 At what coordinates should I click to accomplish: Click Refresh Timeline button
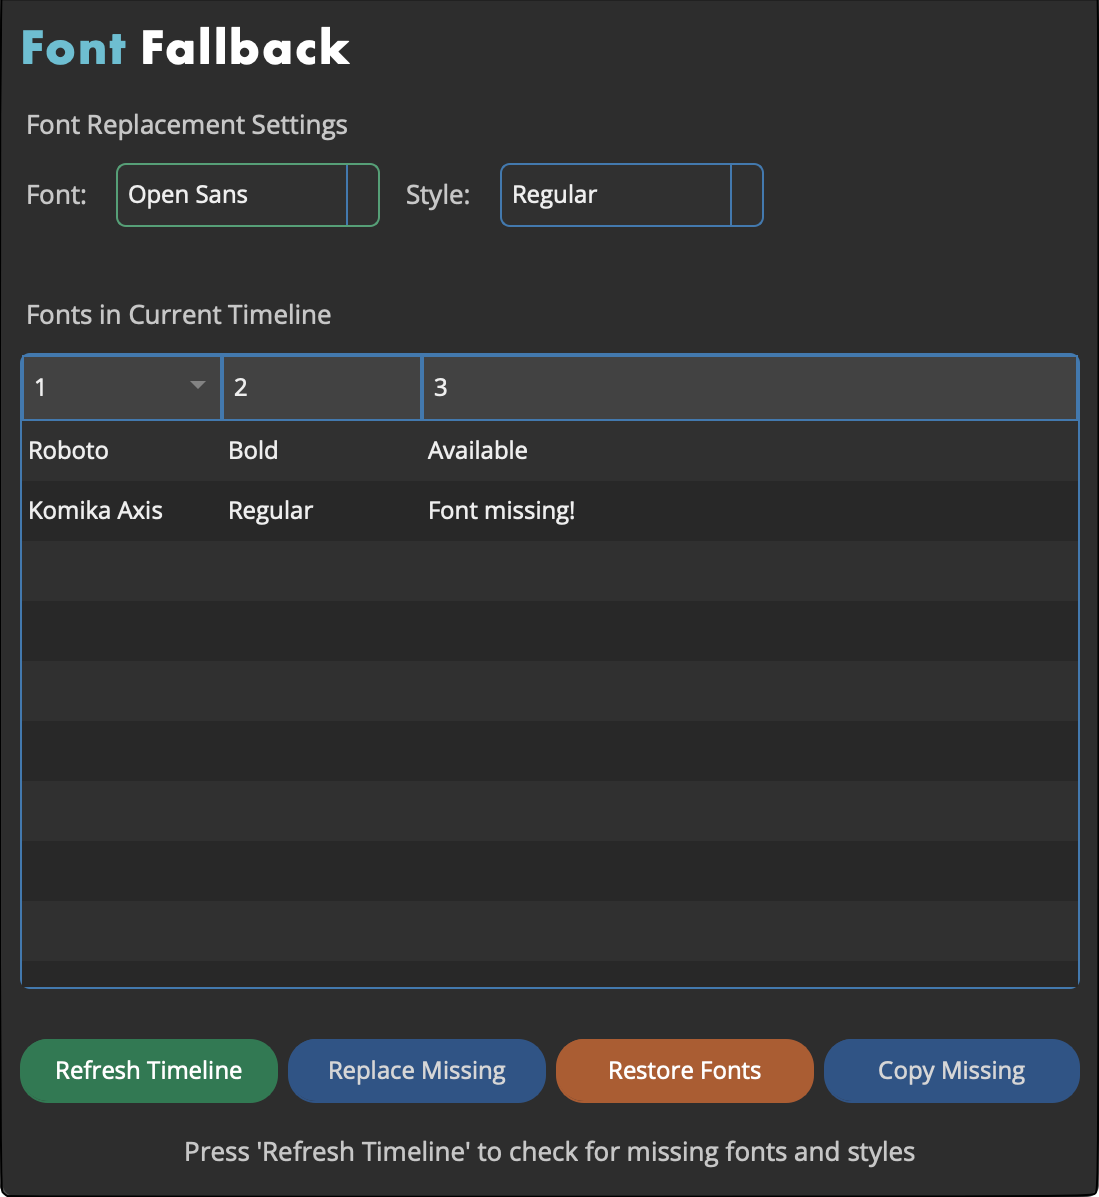(x=149, y=1070)
